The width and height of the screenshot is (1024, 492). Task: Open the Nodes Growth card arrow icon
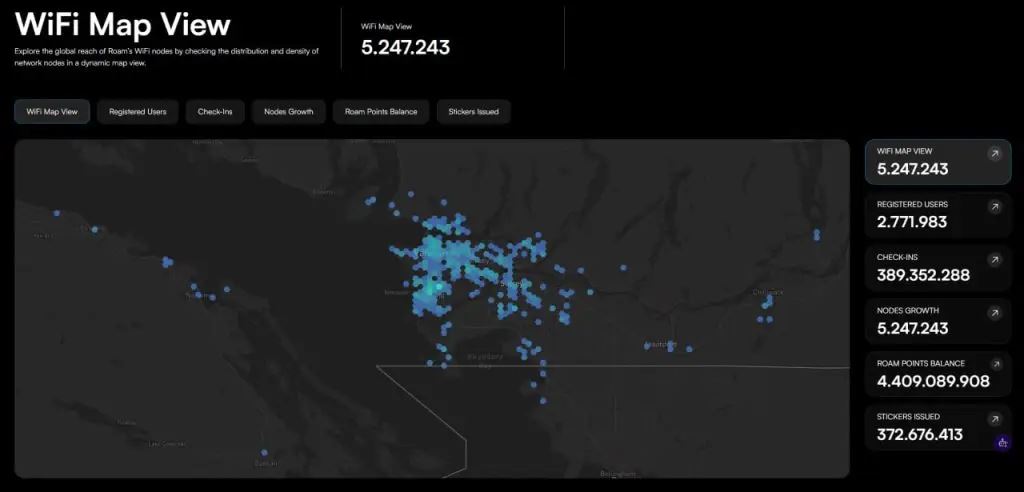(x=994, y=314)
